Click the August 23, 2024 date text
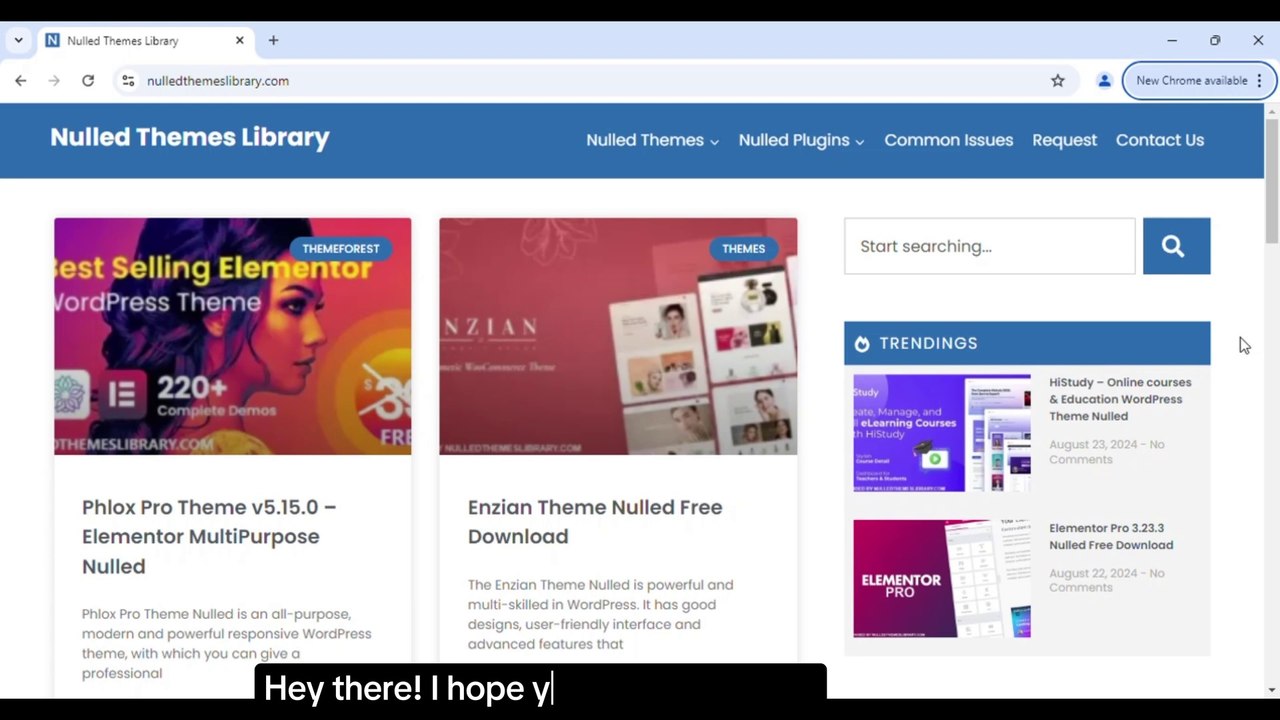The image size is (1280, 720). 1092,445
